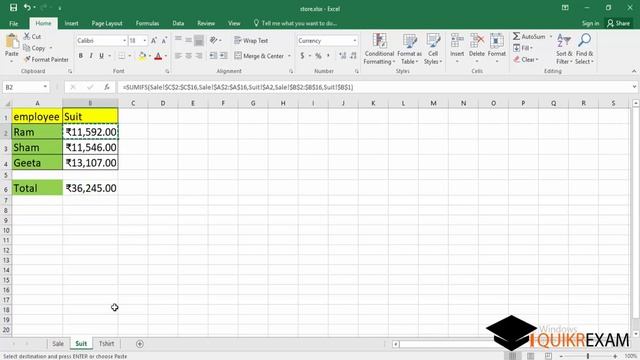The height and width of the screenshot is (360, 640).
Task: Open the Format cells menu
Action: [x=497, y=48]
